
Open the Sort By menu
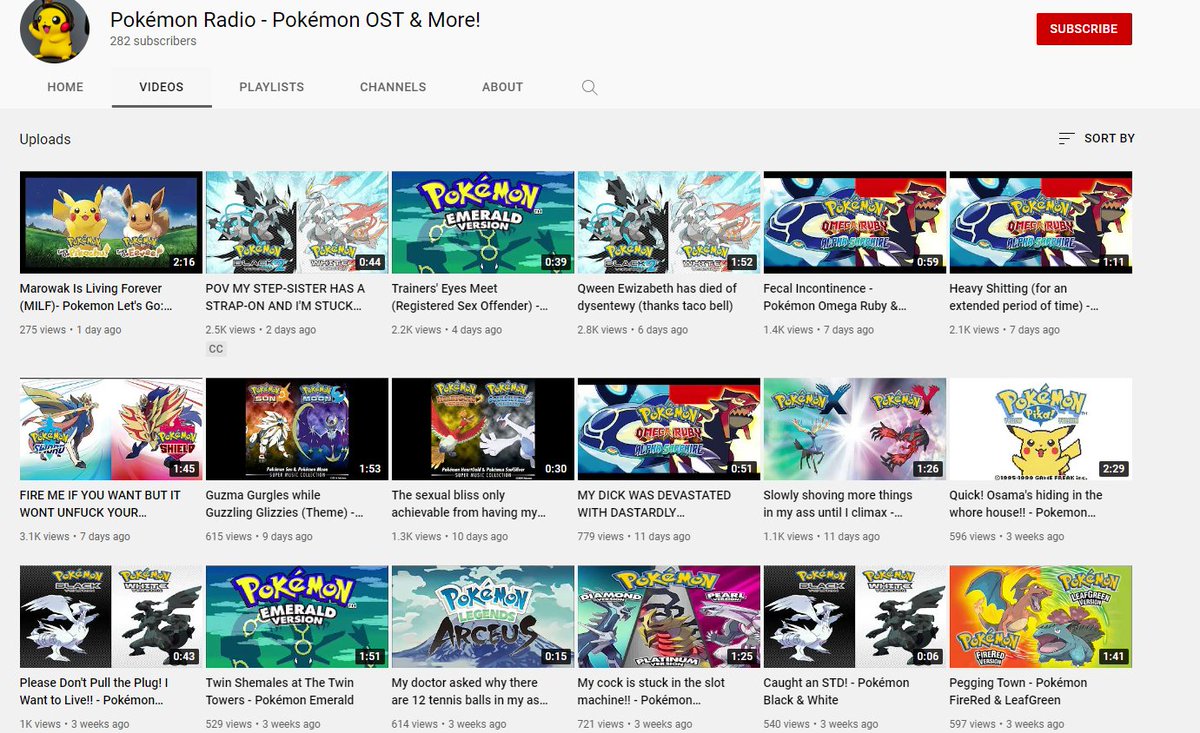tap(1096, 138)
